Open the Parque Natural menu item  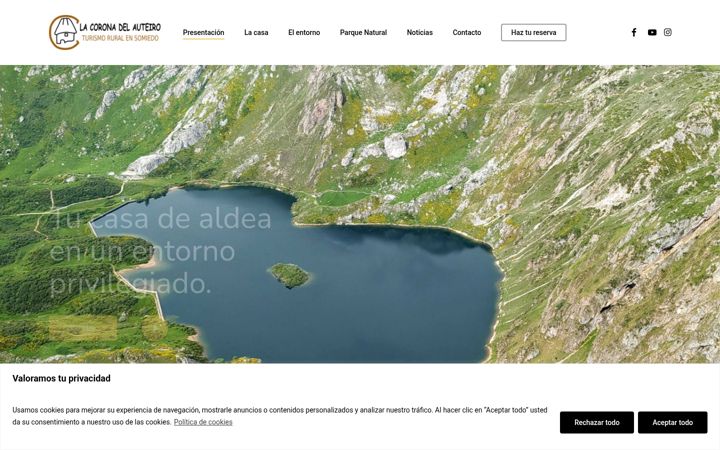point(363,33)
